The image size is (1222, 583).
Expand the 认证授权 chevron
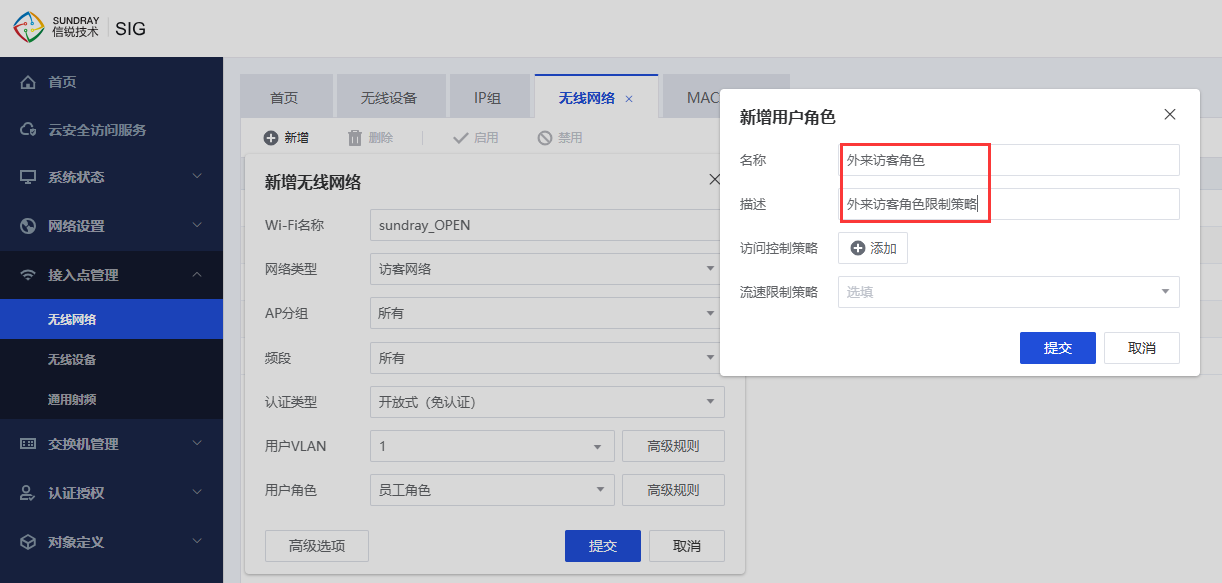(197, 493)
